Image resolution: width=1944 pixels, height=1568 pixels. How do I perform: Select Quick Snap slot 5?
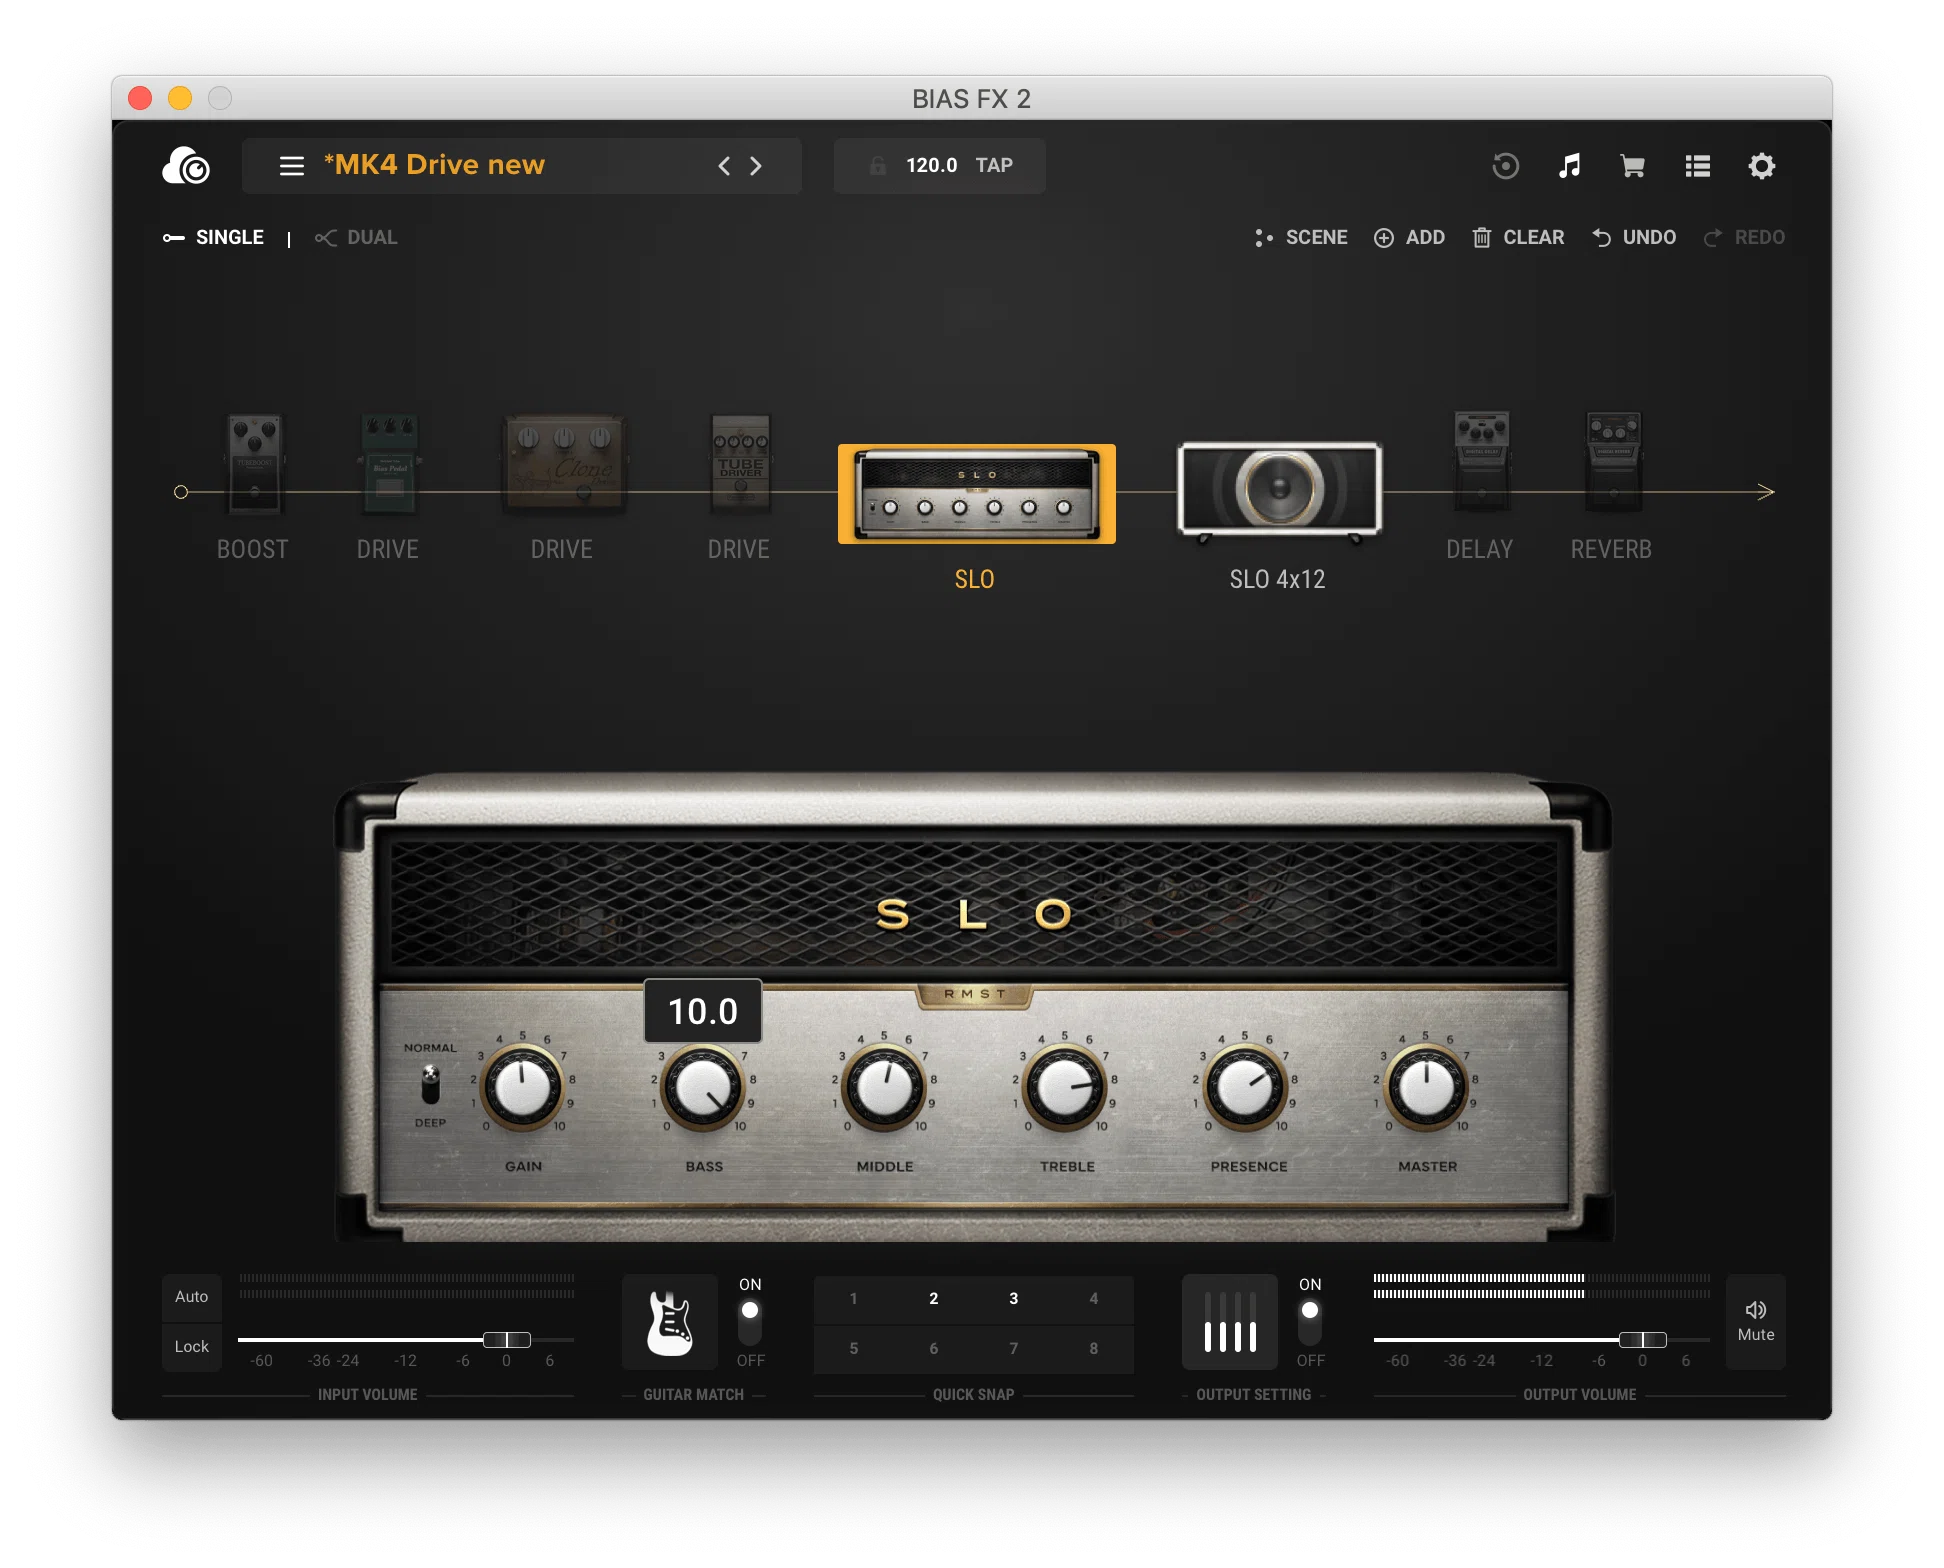pyautogui.click(x=854, y=1349)
